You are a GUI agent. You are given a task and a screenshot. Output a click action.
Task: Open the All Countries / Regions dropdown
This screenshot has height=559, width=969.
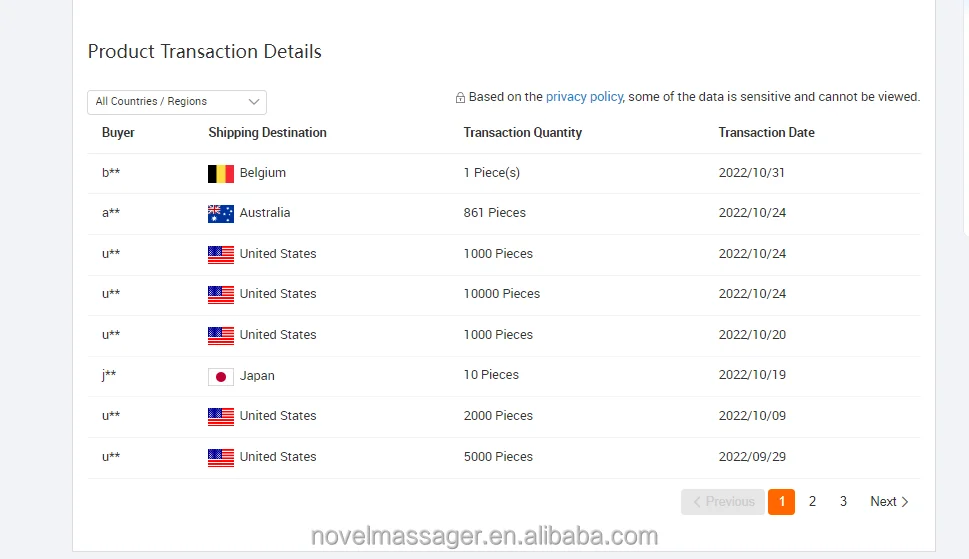(176, 102)
